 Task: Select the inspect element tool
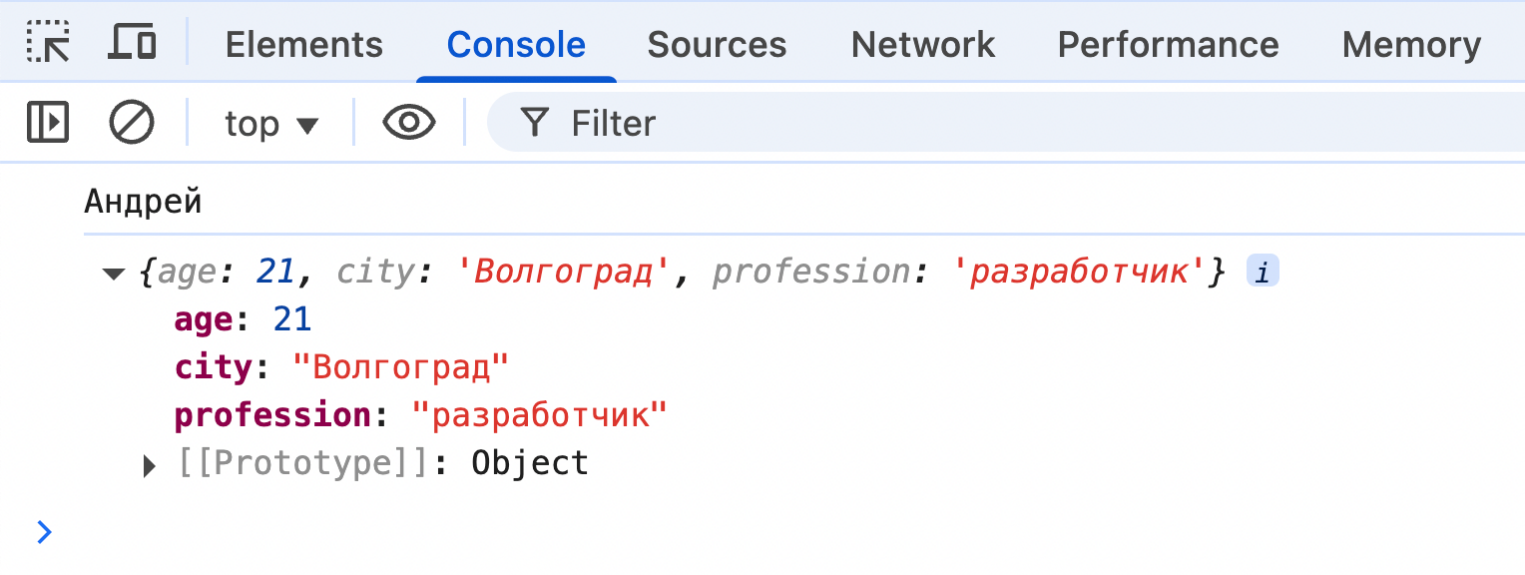[x=48, y=43]
